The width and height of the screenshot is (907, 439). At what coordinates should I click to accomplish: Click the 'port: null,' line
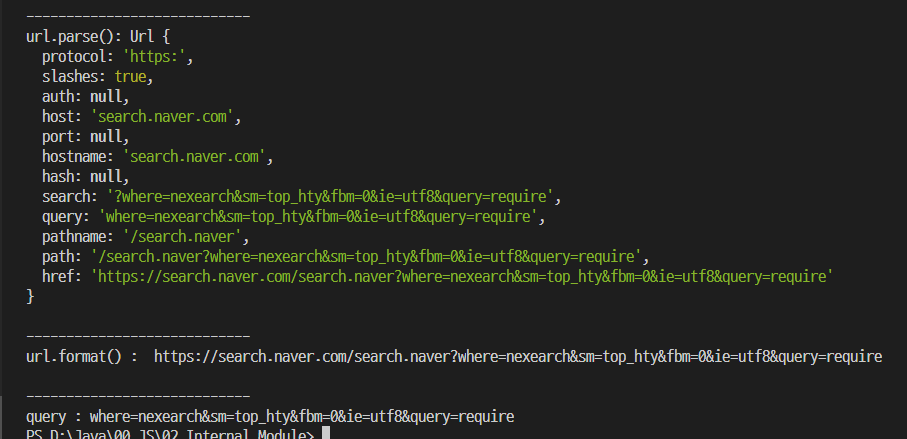click(86, 137)
